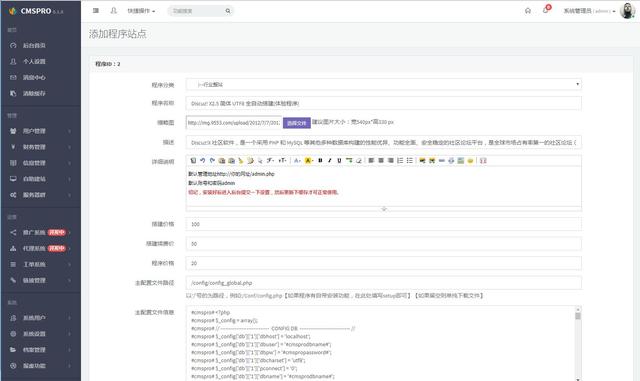Click the 主配置文件路径 config path input
The height and width of the screenshot is (381, 640).
coord(384,283)
